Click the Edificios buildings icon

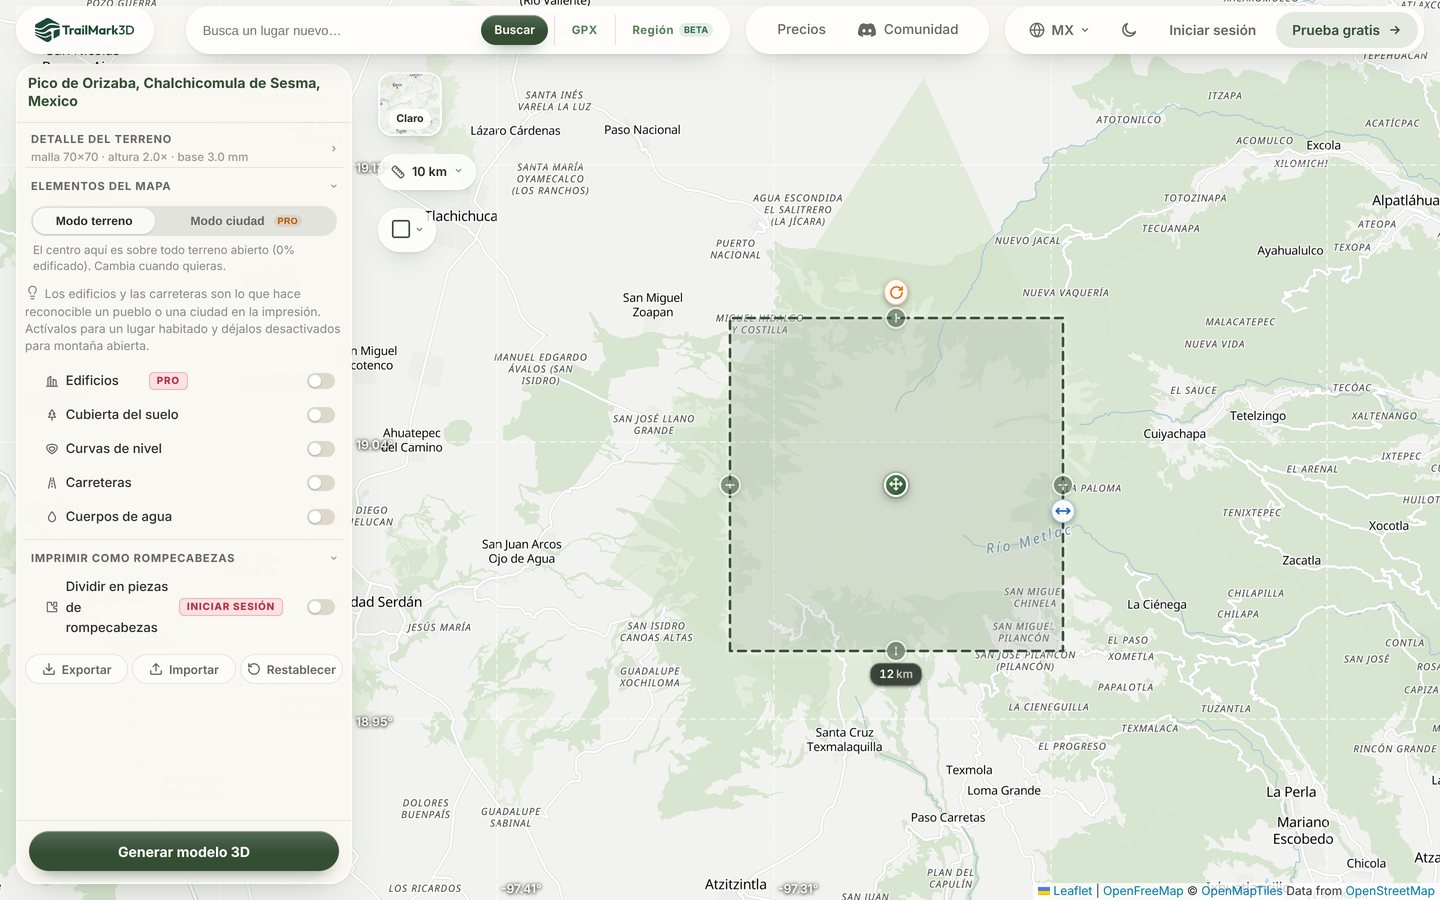point(52,381)
